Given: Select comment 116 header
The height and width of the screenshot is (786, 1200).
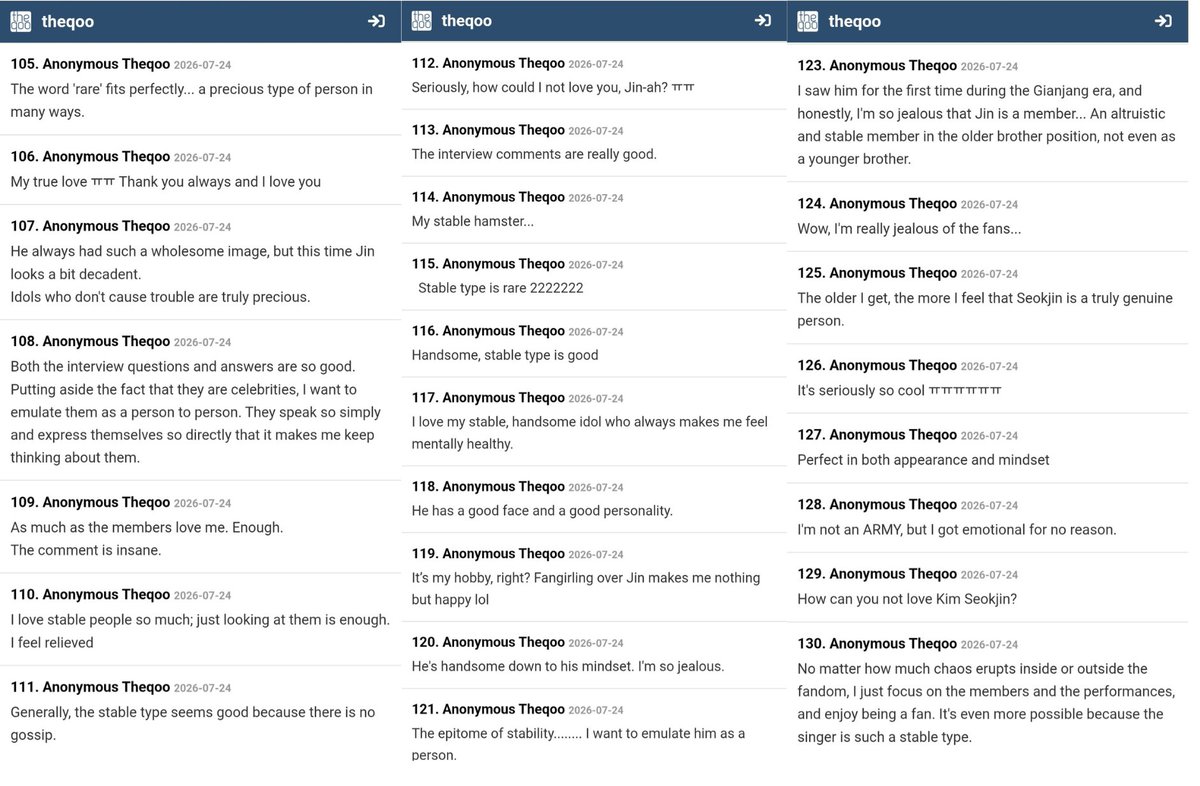Looking at the screenshot, I should click(x=518, y=332).
